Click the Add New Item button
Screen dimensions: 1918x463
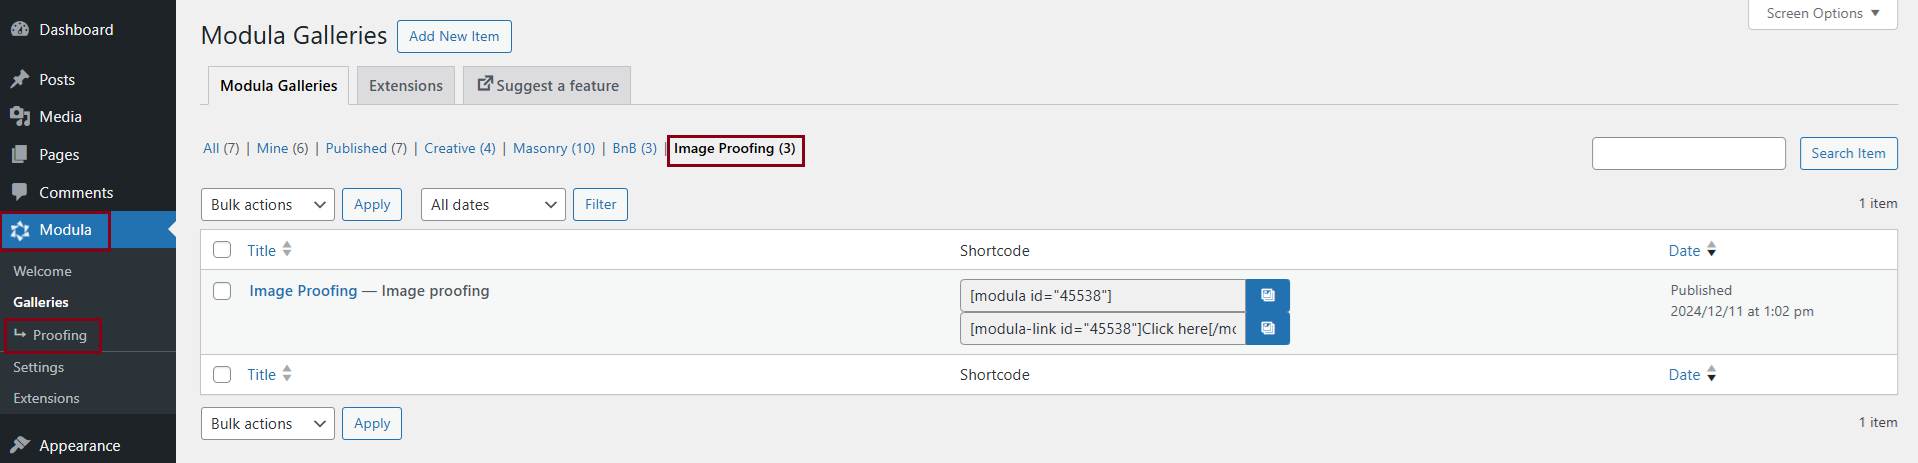pos(454,36)
